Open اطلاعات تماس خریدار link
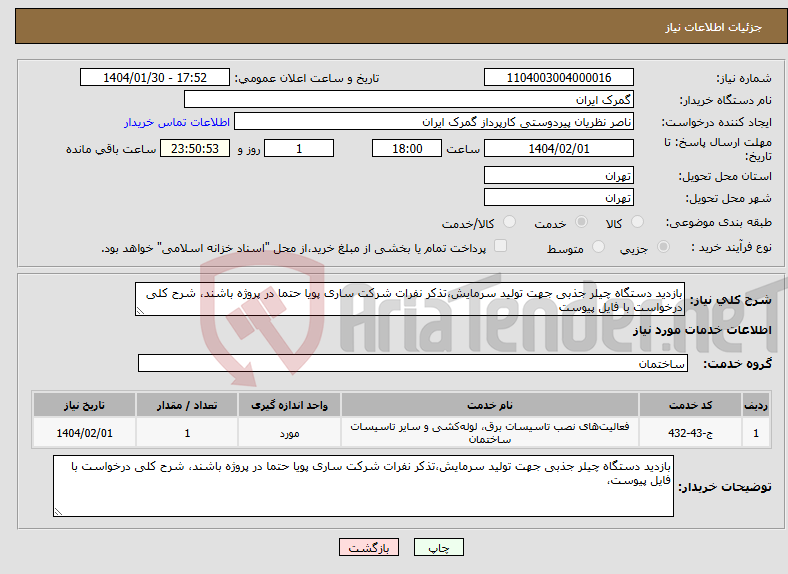788x574 pixels. tap(177, 122)
